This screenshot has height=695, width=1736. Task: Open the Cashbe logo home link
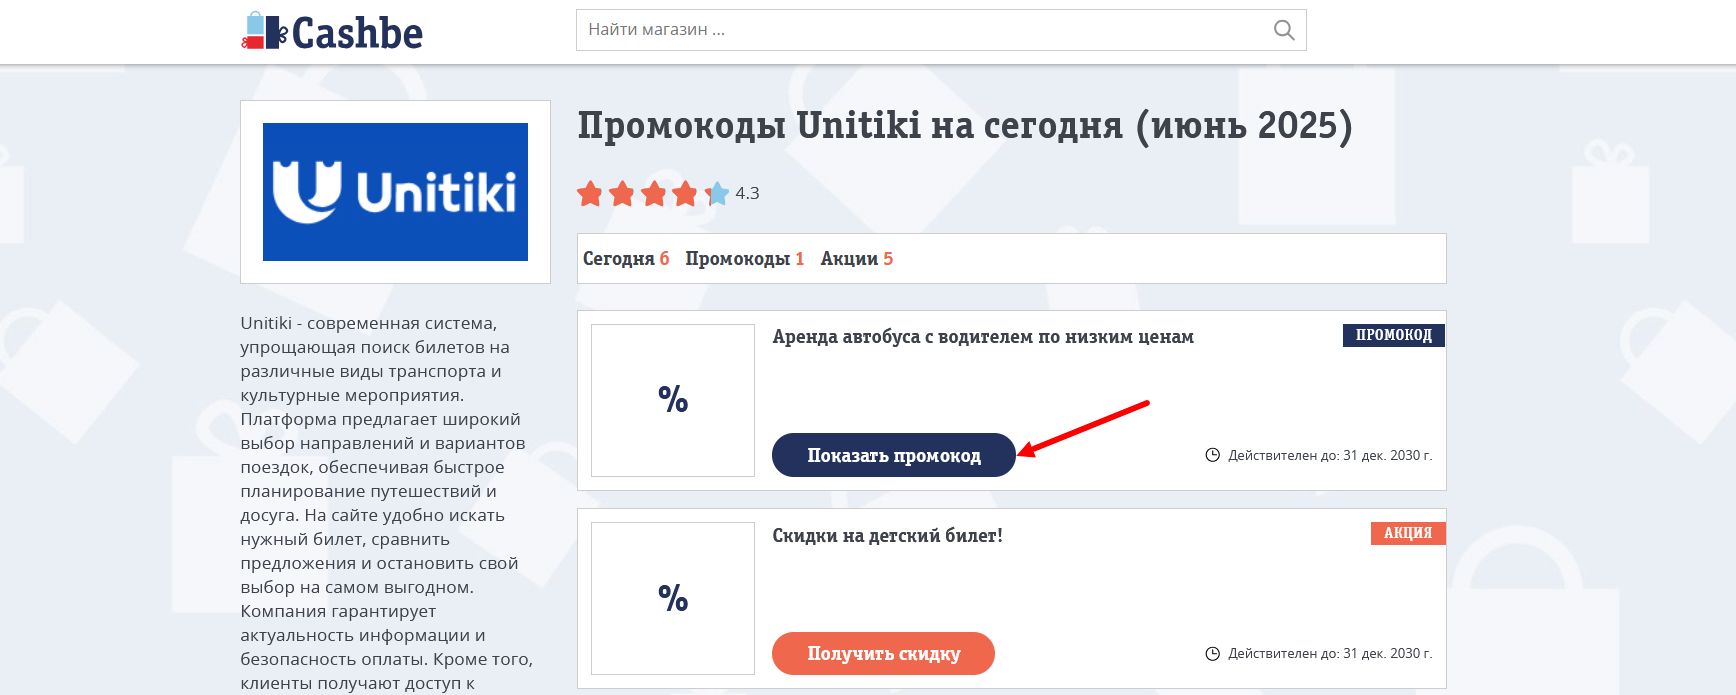332,32
